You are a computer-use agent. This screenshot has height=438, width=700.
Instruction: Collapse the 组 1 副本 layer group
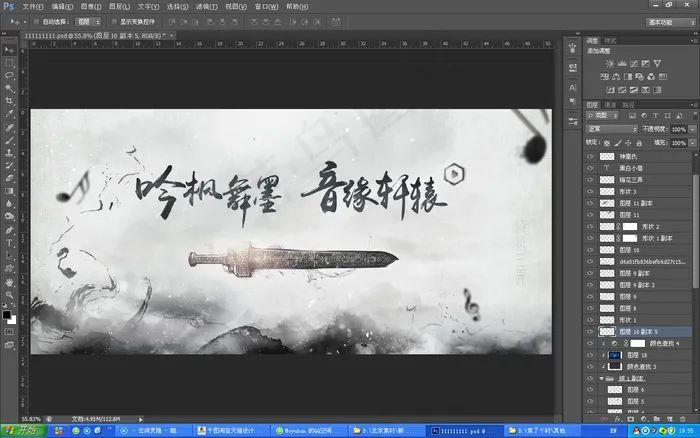tap(601, 379)
